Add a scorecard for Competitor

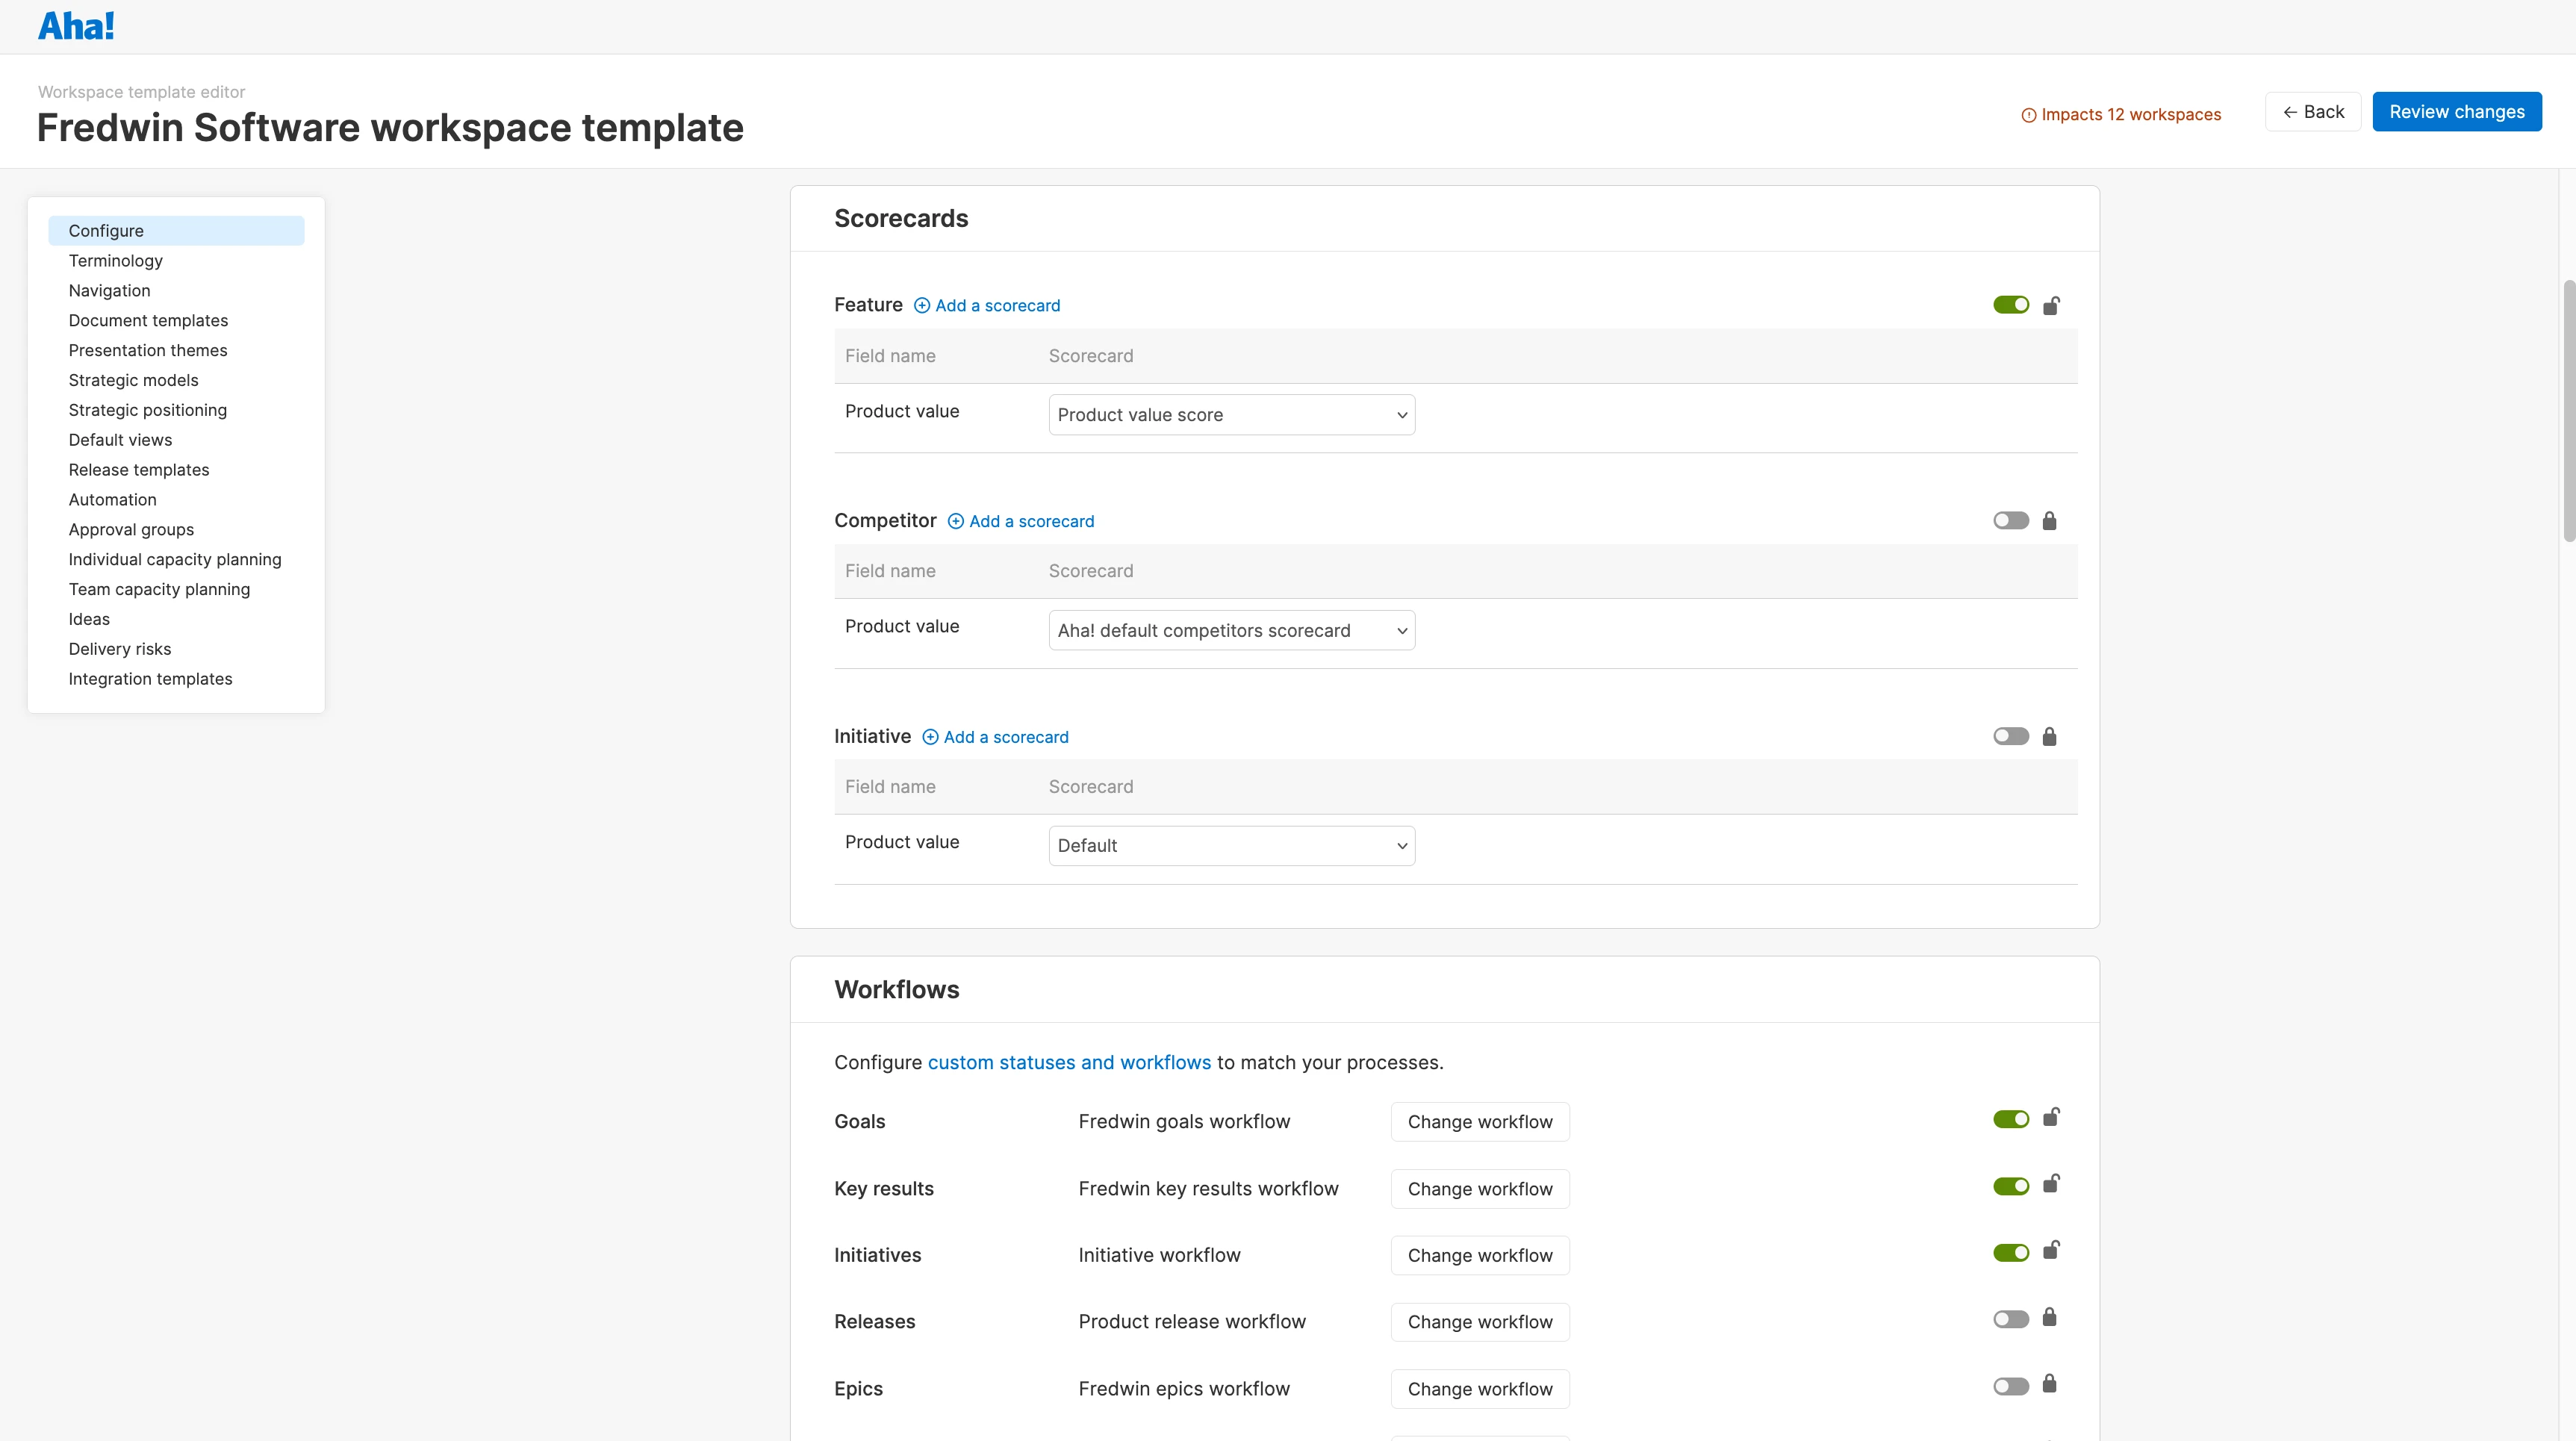[x=1021, y=522]
